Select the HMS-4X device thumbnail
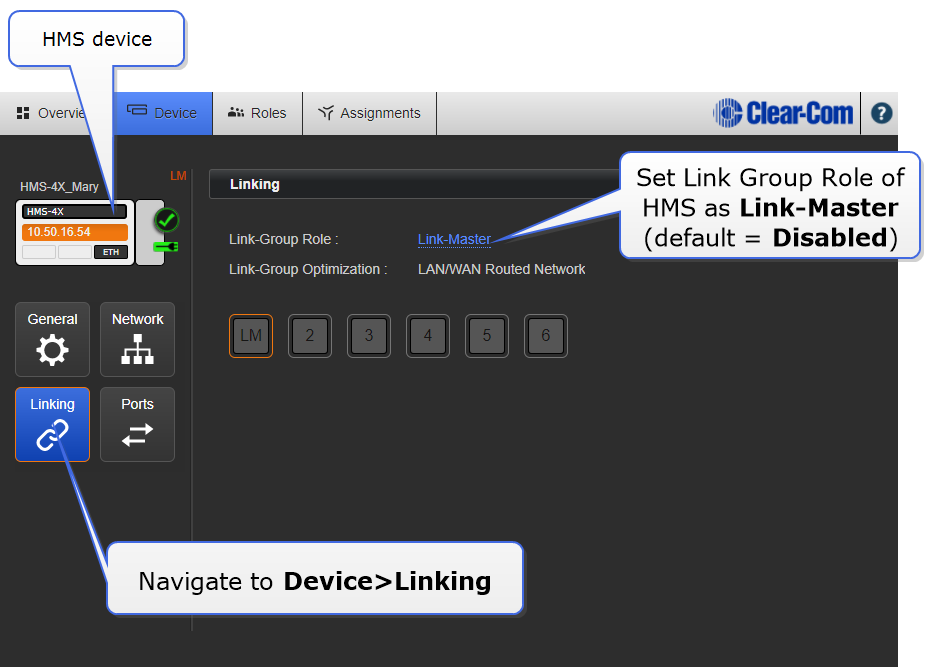936x667 pixels. (75, 233)
